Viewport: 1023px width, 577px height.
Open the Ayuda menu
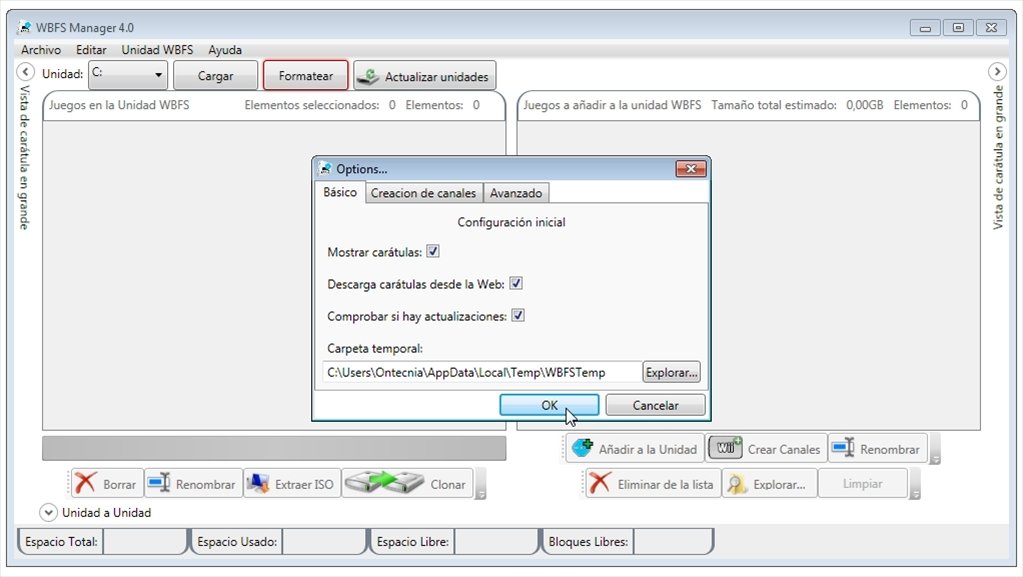coord(225,50)
